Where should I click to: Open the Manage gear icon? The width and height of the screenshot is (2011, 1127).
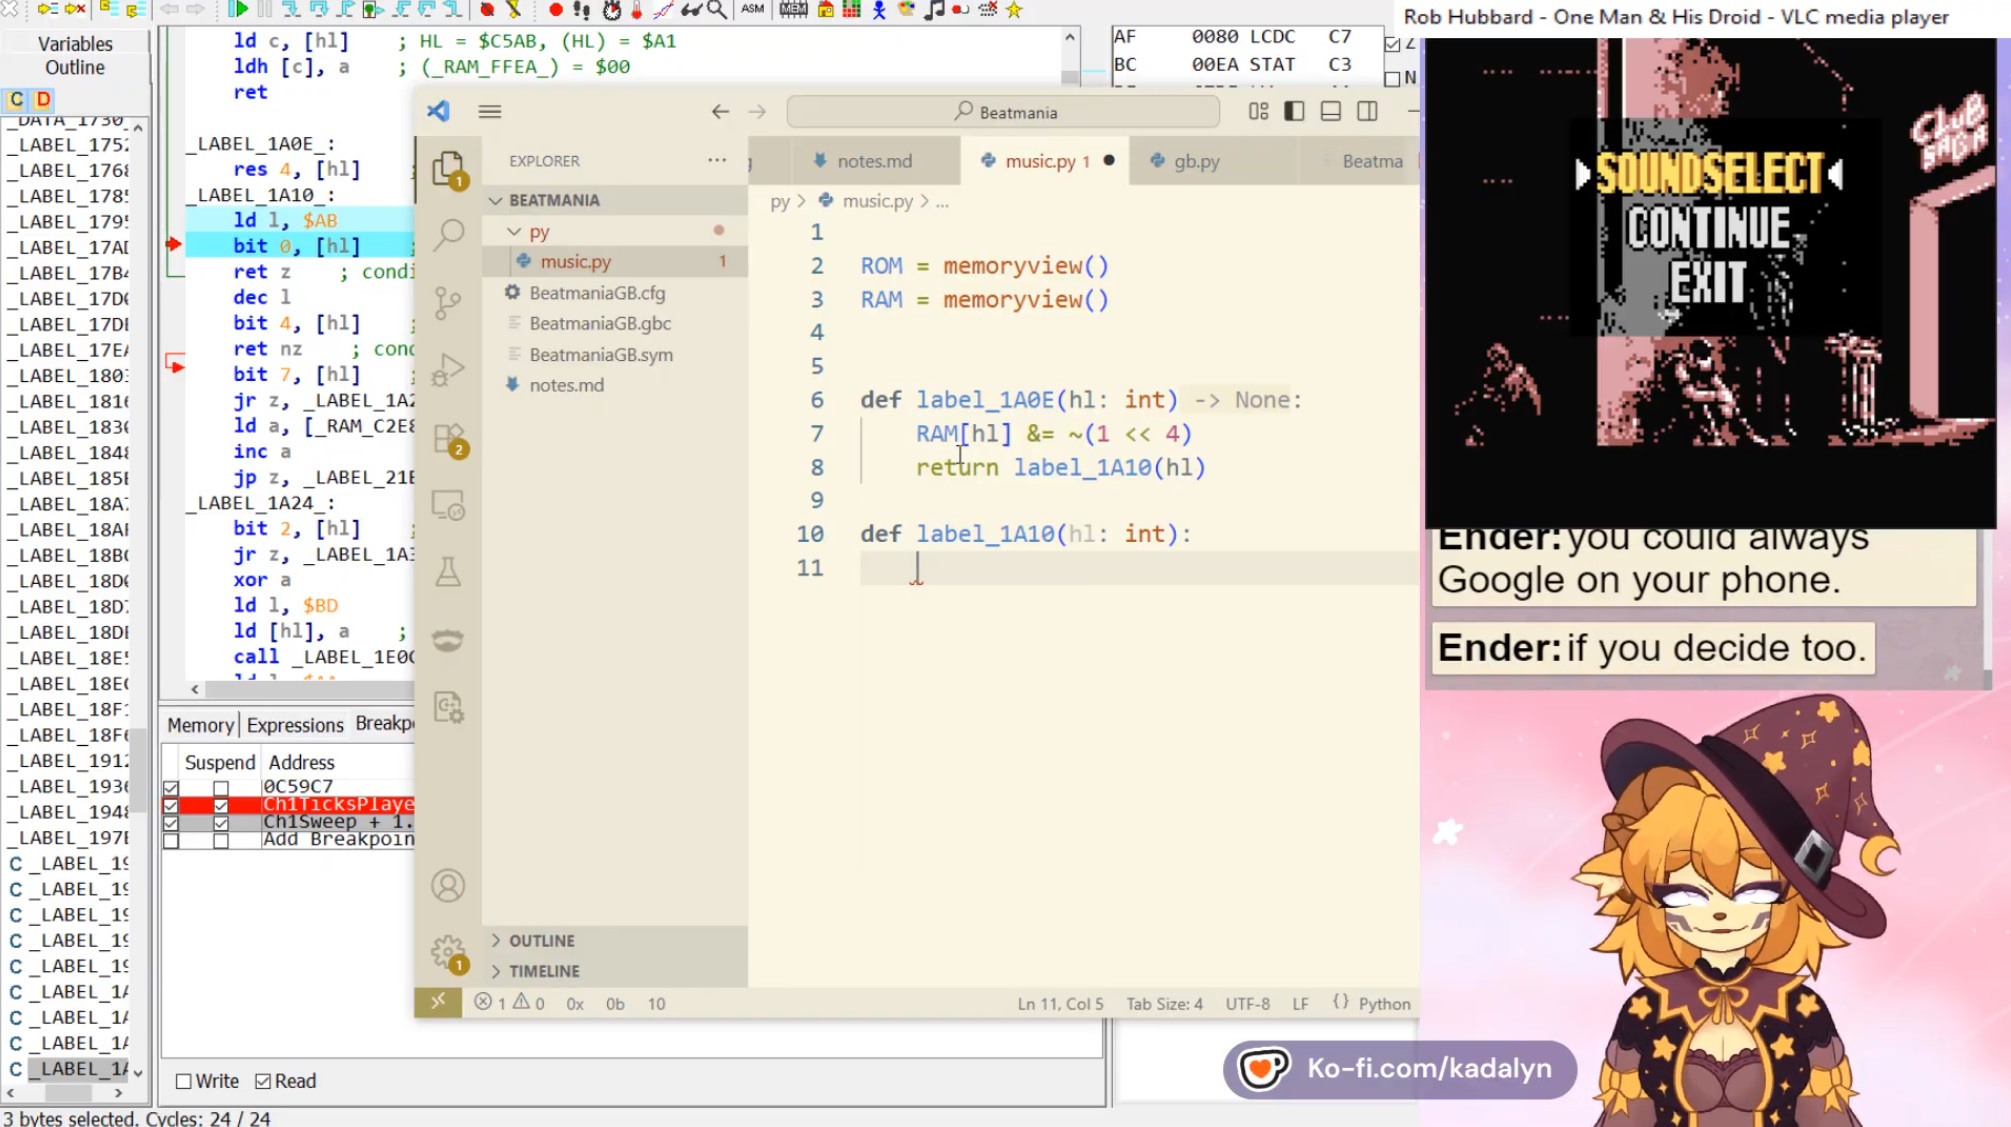point(448,952)
